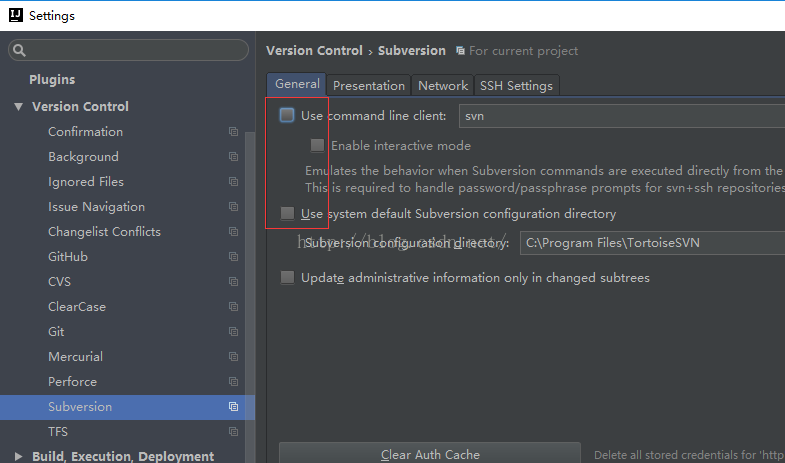Screen dimensions: 785x463
Task: Open the Presentation tab
Action: (x=368, y=86)
